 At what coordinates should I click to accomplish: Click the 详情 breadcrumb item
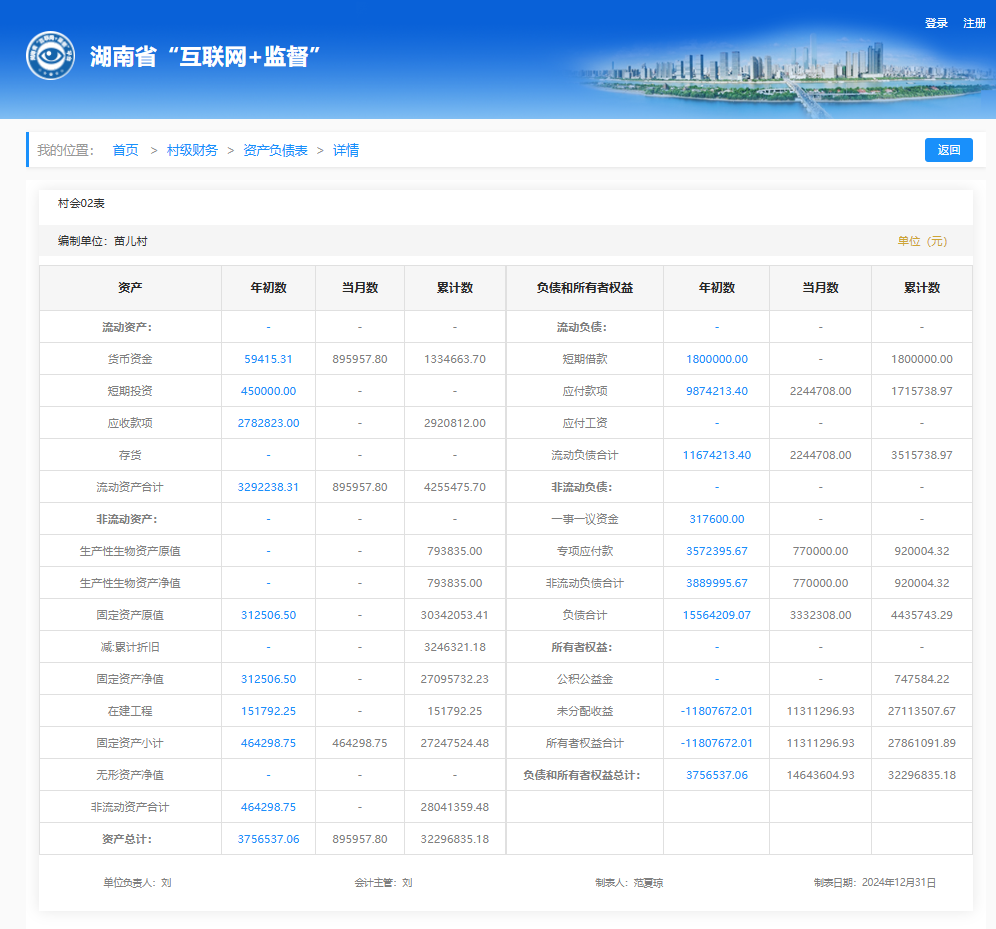coord(346,150)
